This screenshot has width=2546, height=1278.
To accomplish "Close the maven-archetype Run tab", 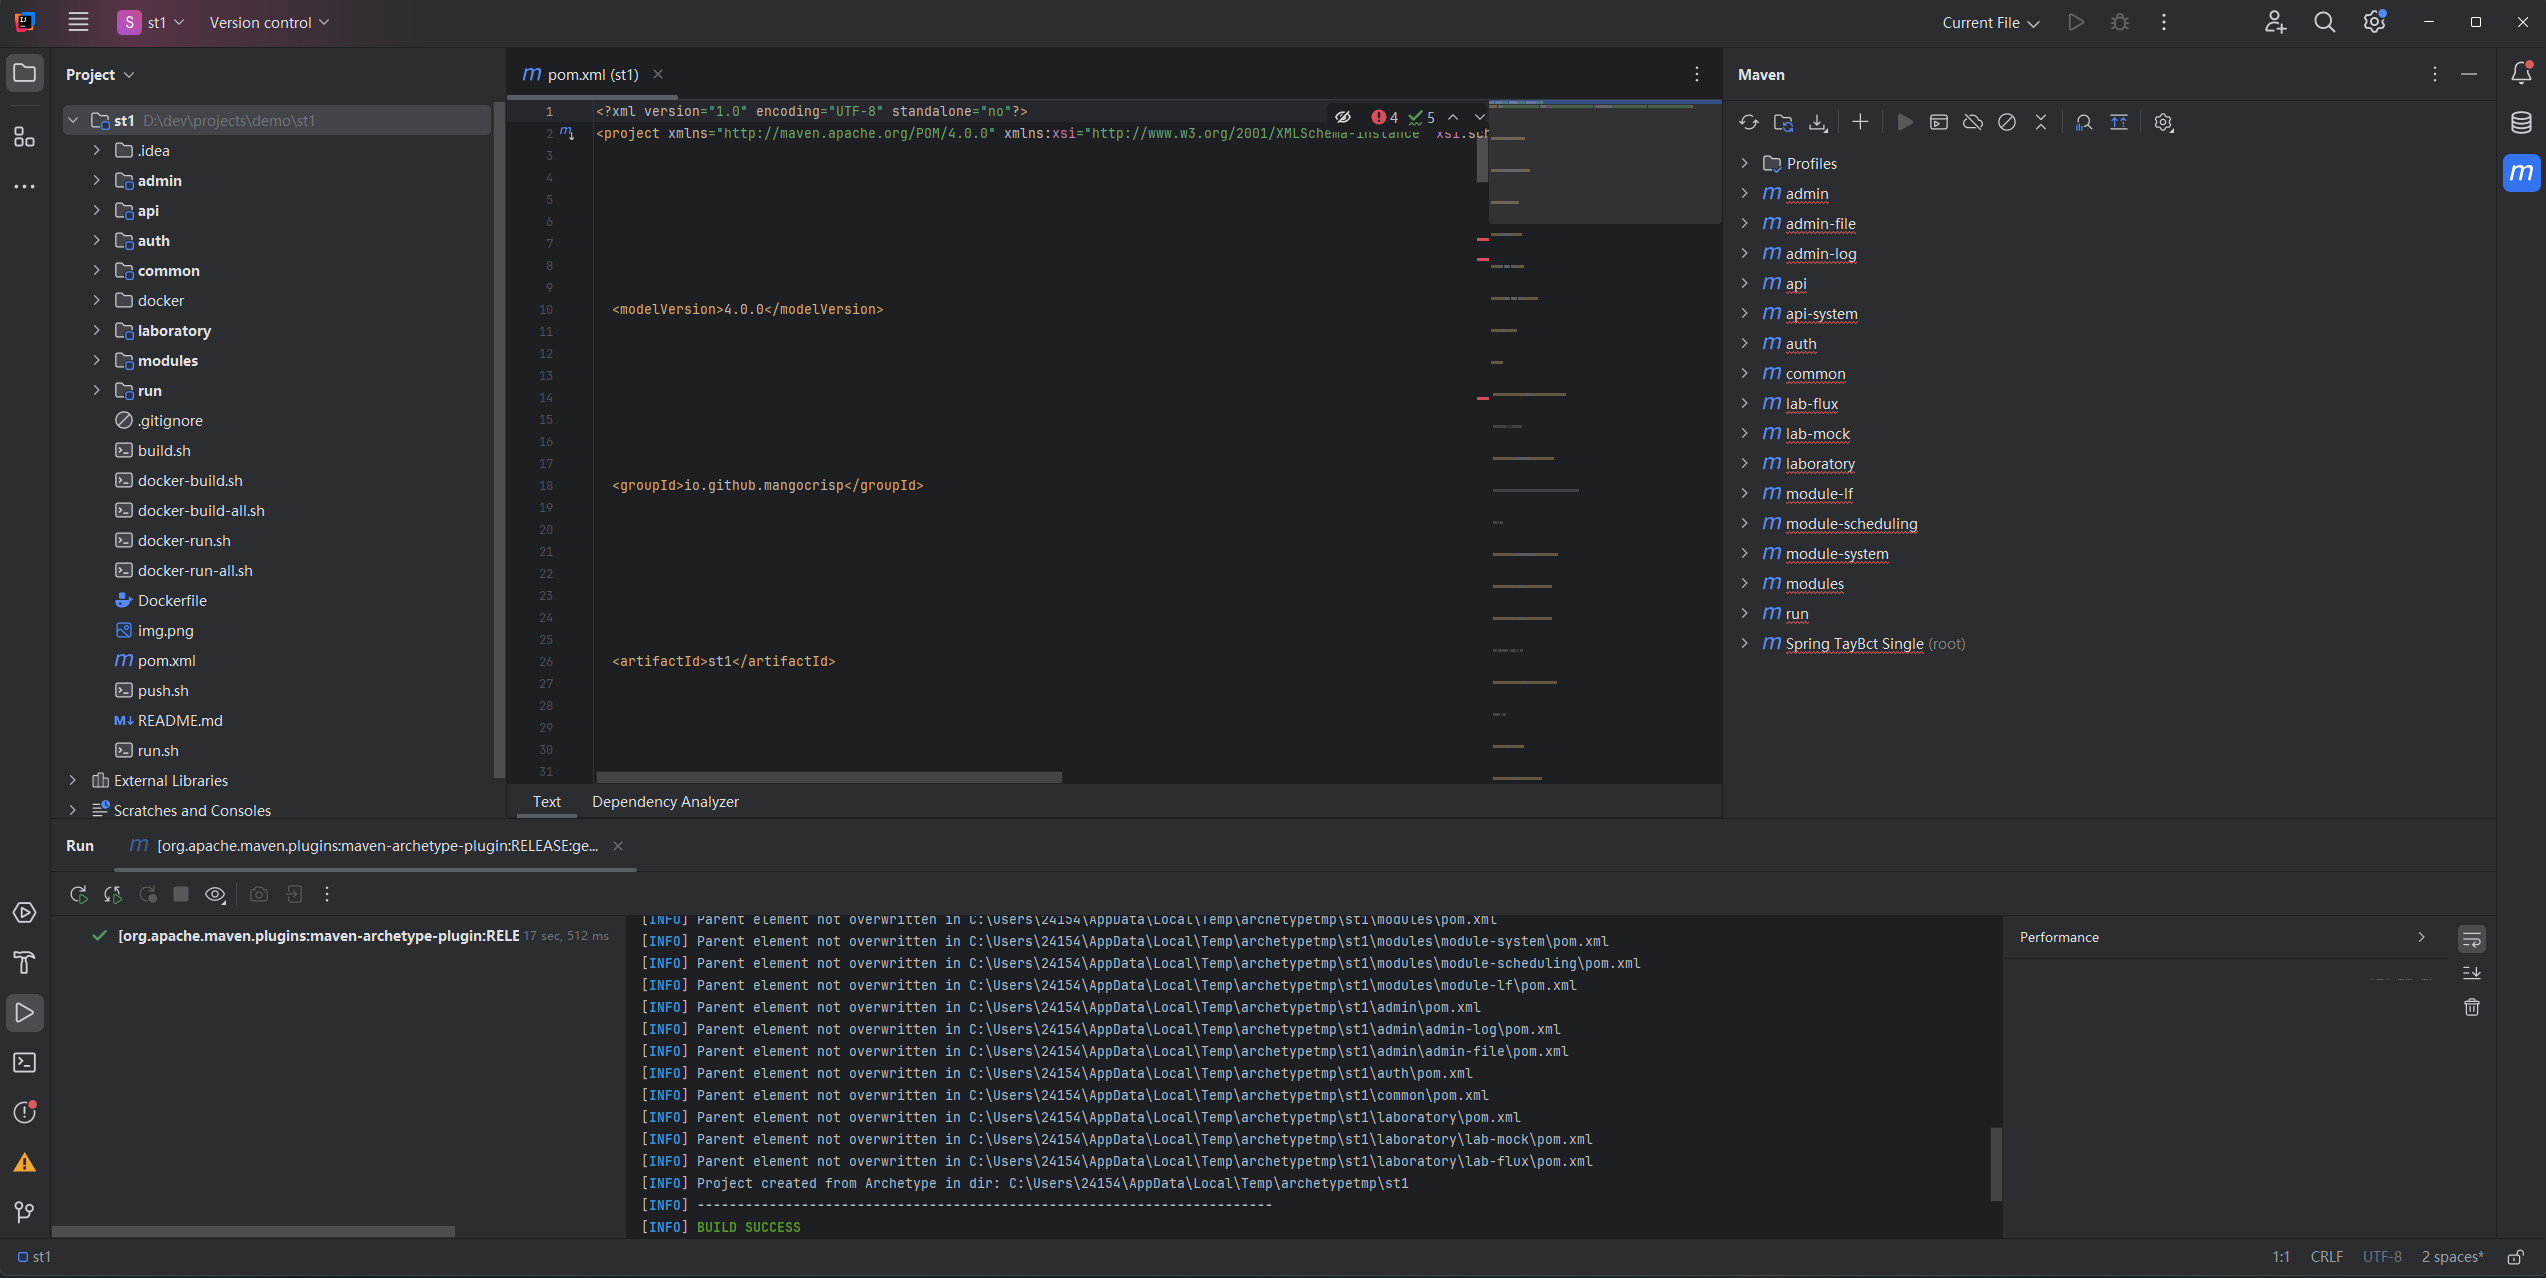I will (618, 846).
